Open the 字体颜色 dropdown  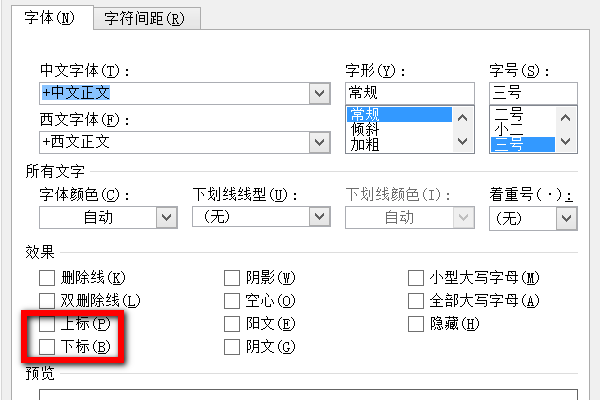tap(166, 216)
